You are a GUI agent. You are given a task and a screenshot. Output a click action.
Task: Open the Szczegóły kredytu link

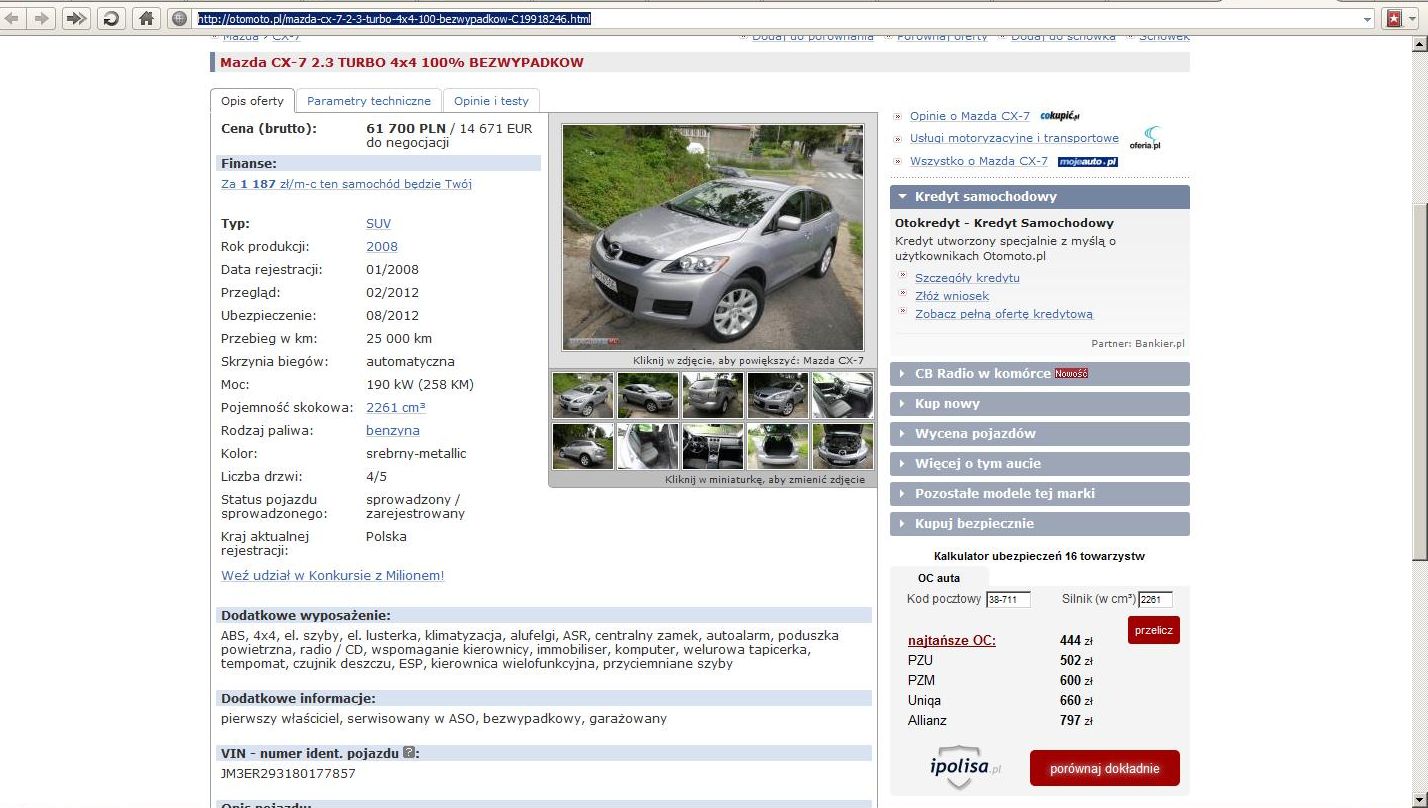pos(967,278)
